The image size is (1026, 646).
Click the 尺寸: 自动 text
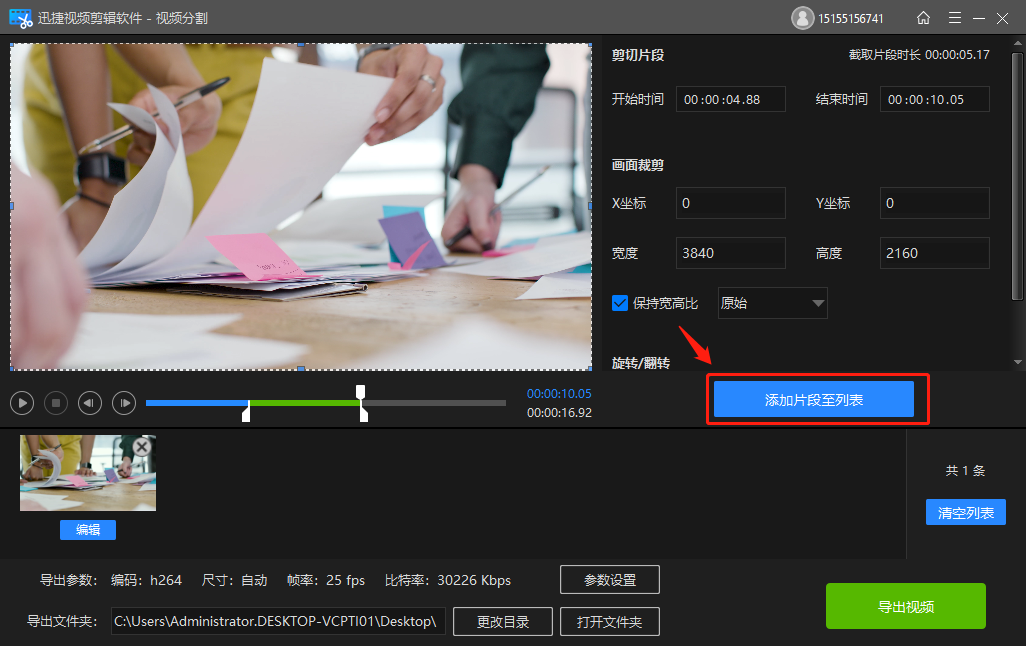(x=234, y=581)
